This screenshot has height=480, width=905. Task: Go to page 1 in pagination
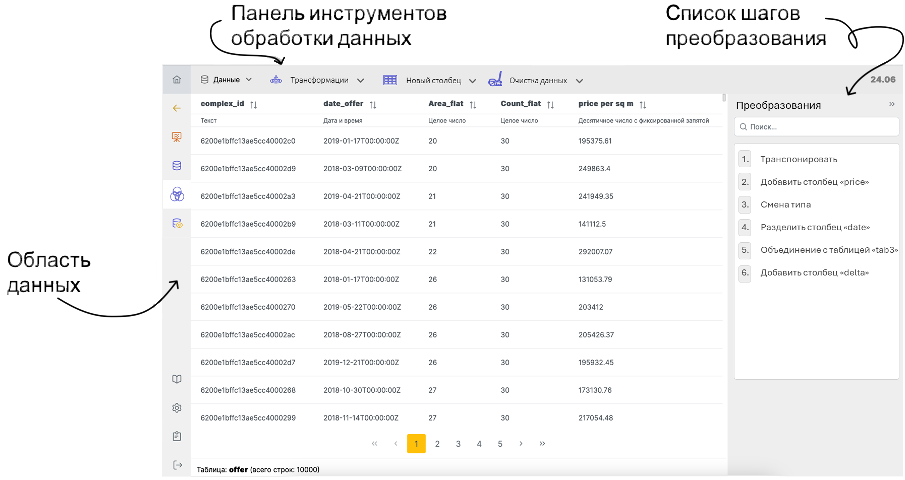[416, 444]
